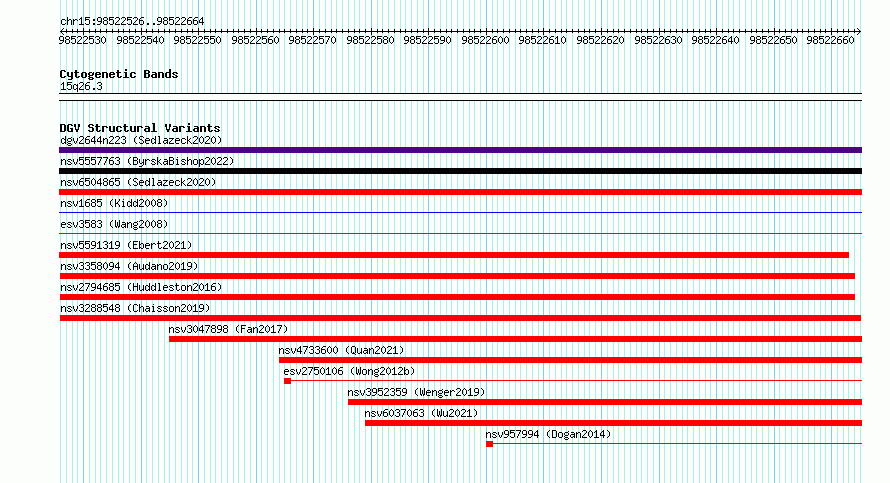Click the DGV Structural Variants track title
The image size is (890, 483).
140,128
